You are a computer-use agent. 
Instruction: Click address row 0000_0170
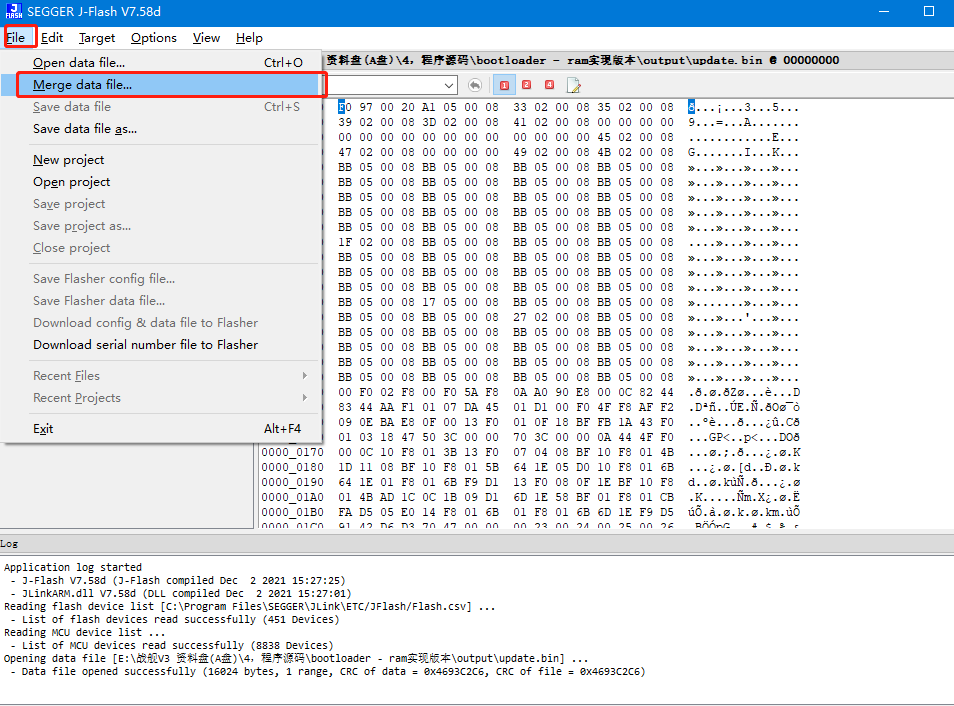point(293,452)
